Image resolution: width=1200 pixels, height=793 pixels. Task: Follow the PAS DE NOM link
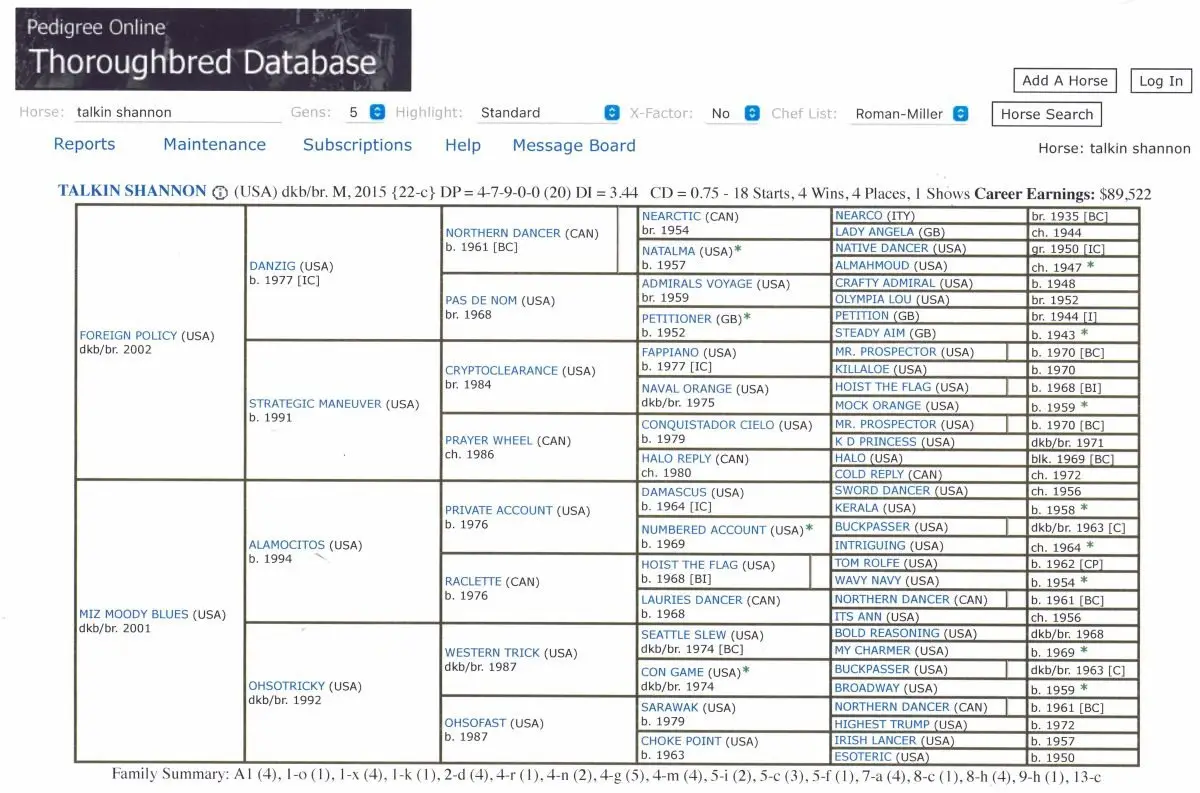coord(482,301)
